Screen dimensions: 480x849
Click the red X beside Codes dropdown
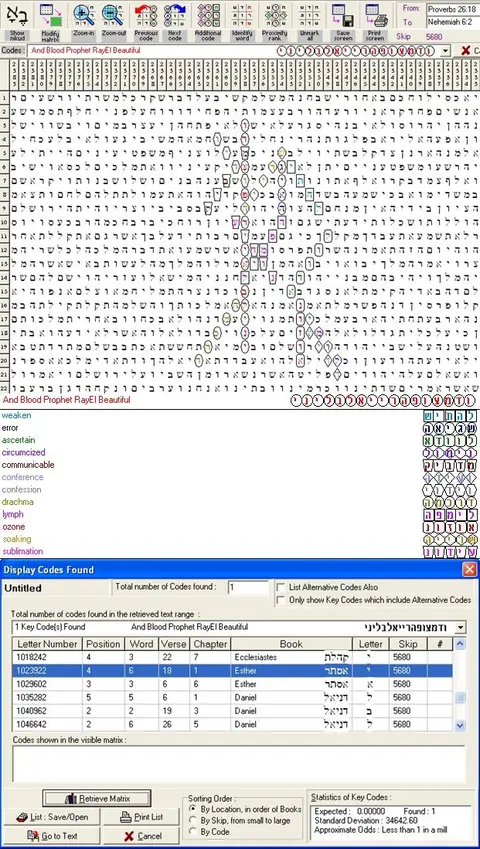(465, 50)
